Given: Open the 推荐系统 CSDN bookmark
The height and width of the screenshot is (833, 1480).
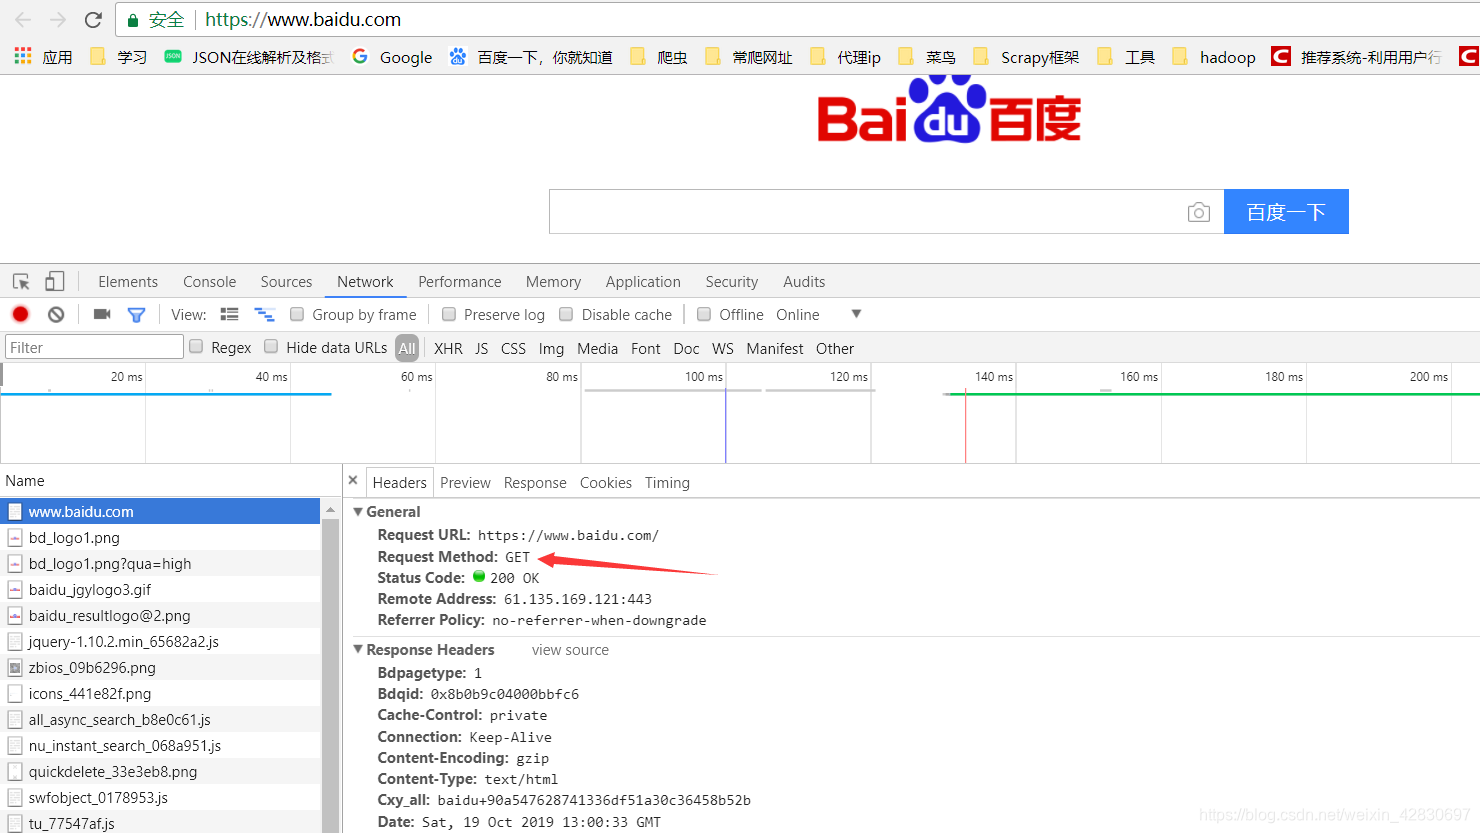Looking at the screenshot, I should (1356, 57).
